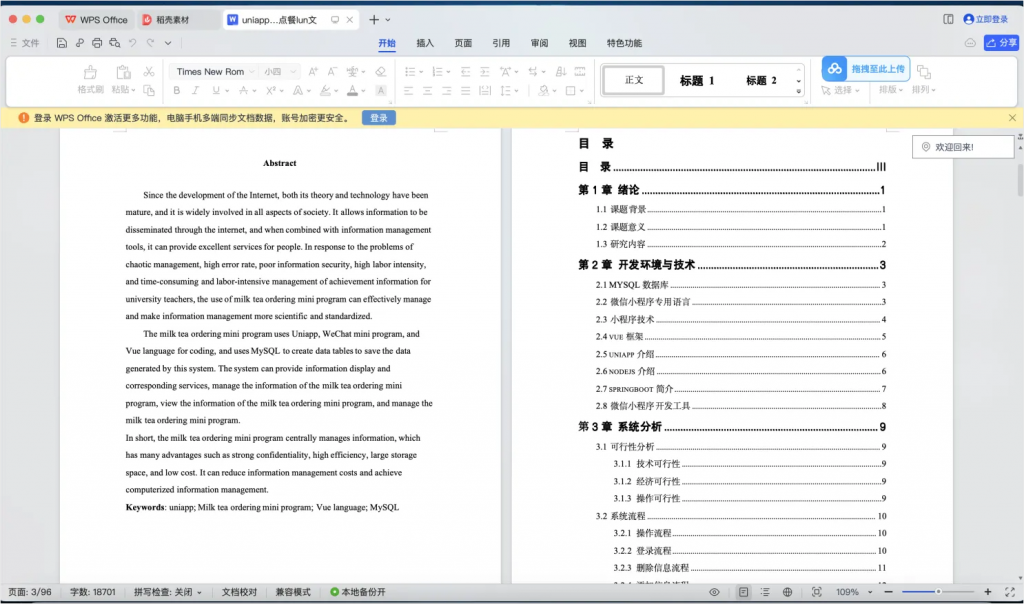The image size is (1024, 604).
Task: Click the blue 登录 button in banner
Action: tap(378, 118)
